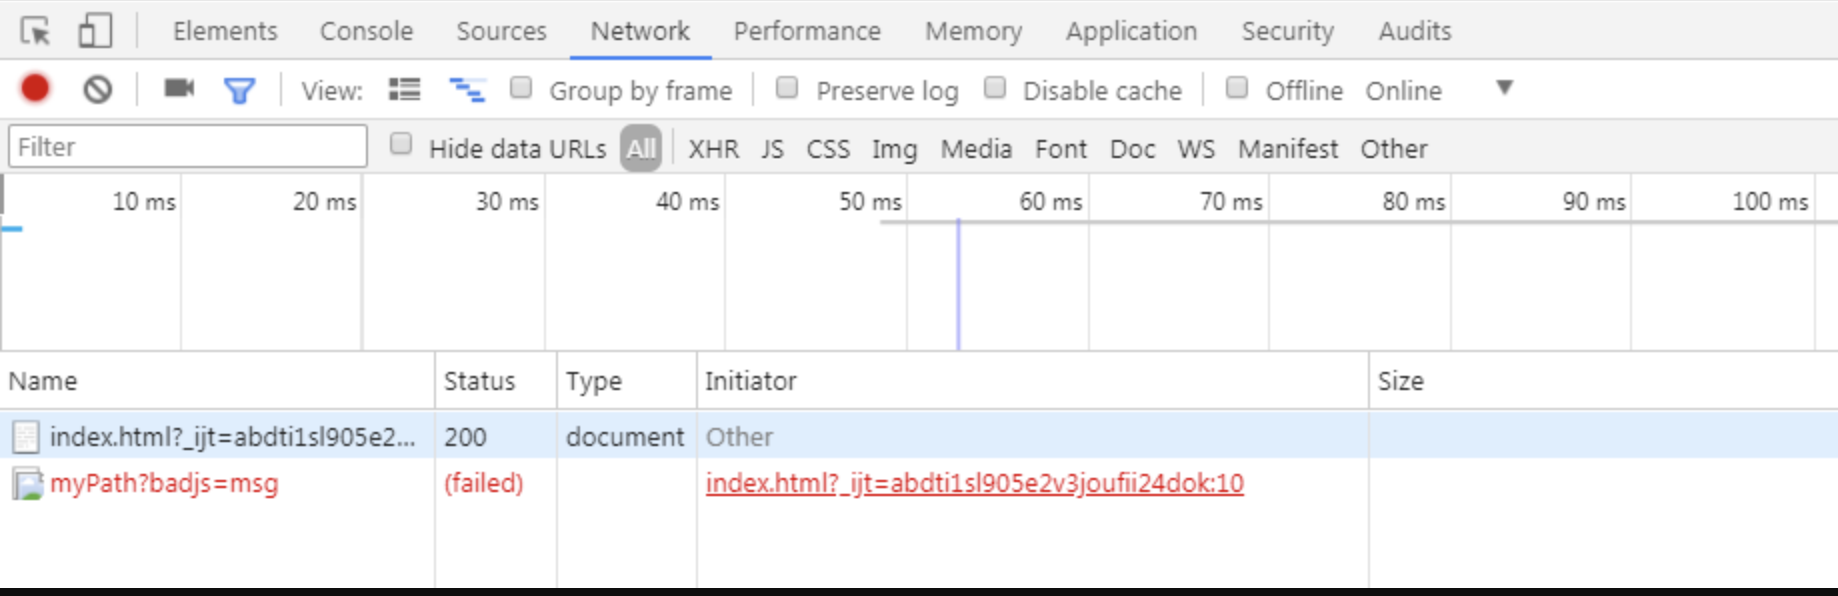Screen dimensions: 1838x596
Task: Switch to the Console tab
Action: point(366,31)
